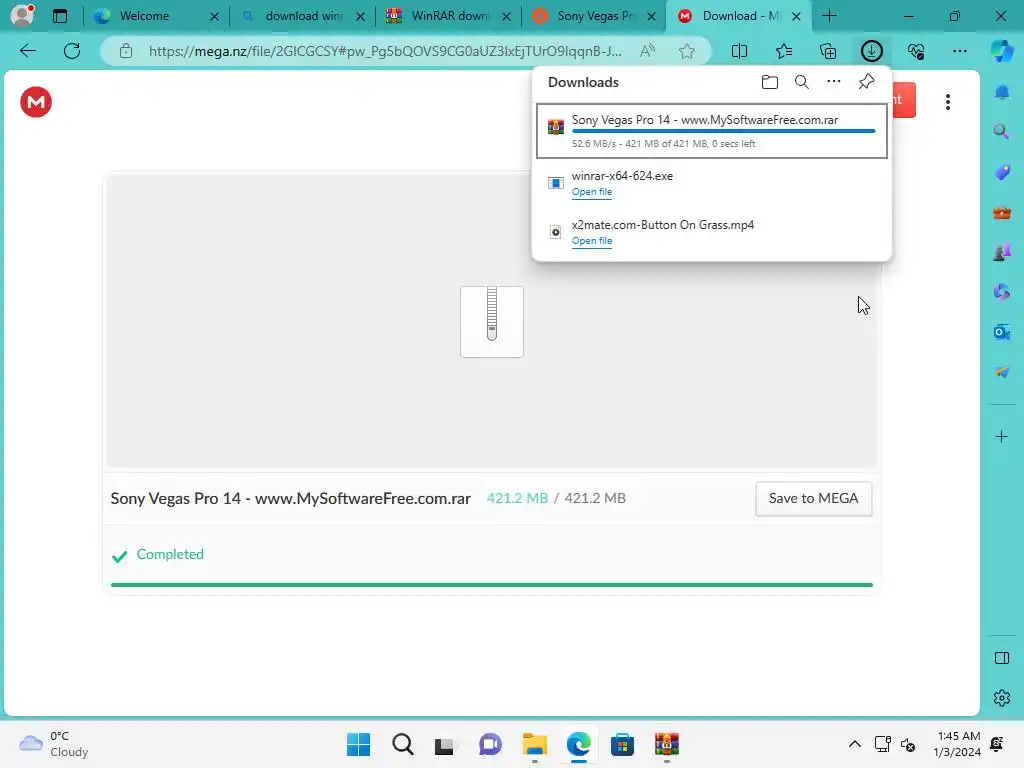Viewport: 1024px width, 768px height.
Task: Open the weather widget showing Cloudy
Action: 54,744
